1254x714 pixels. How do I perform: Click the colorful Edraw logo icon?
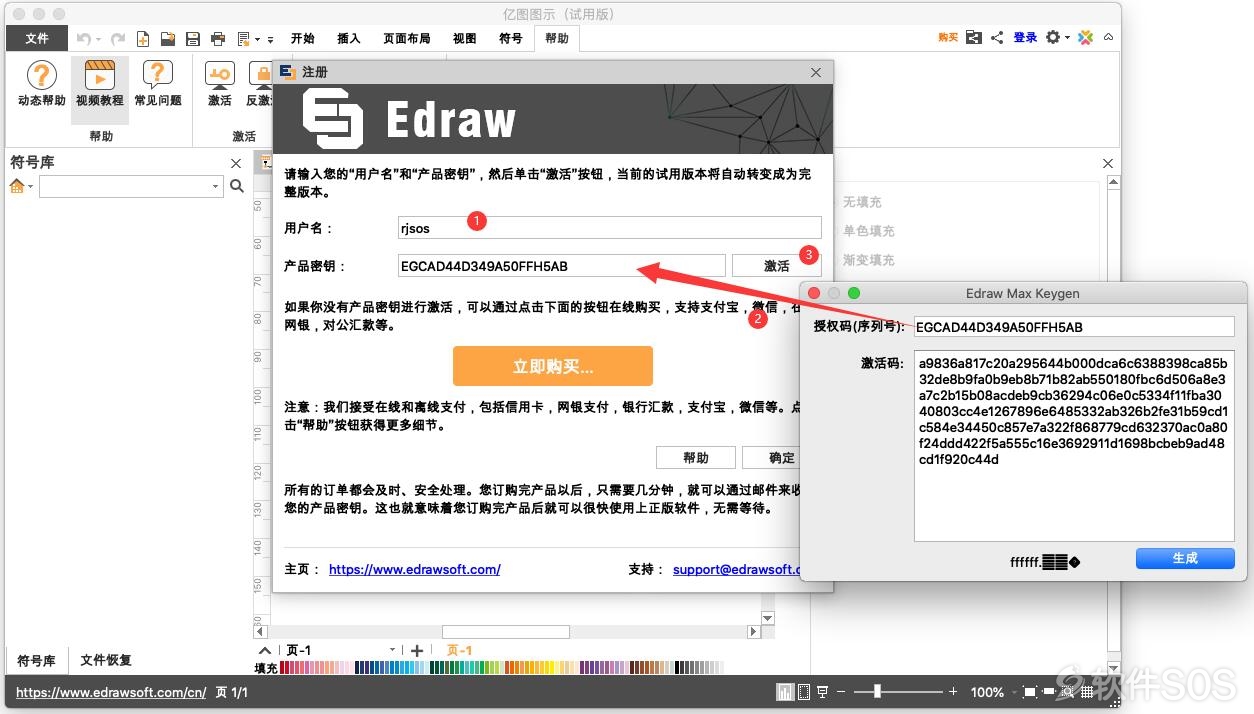(1088, 37)
